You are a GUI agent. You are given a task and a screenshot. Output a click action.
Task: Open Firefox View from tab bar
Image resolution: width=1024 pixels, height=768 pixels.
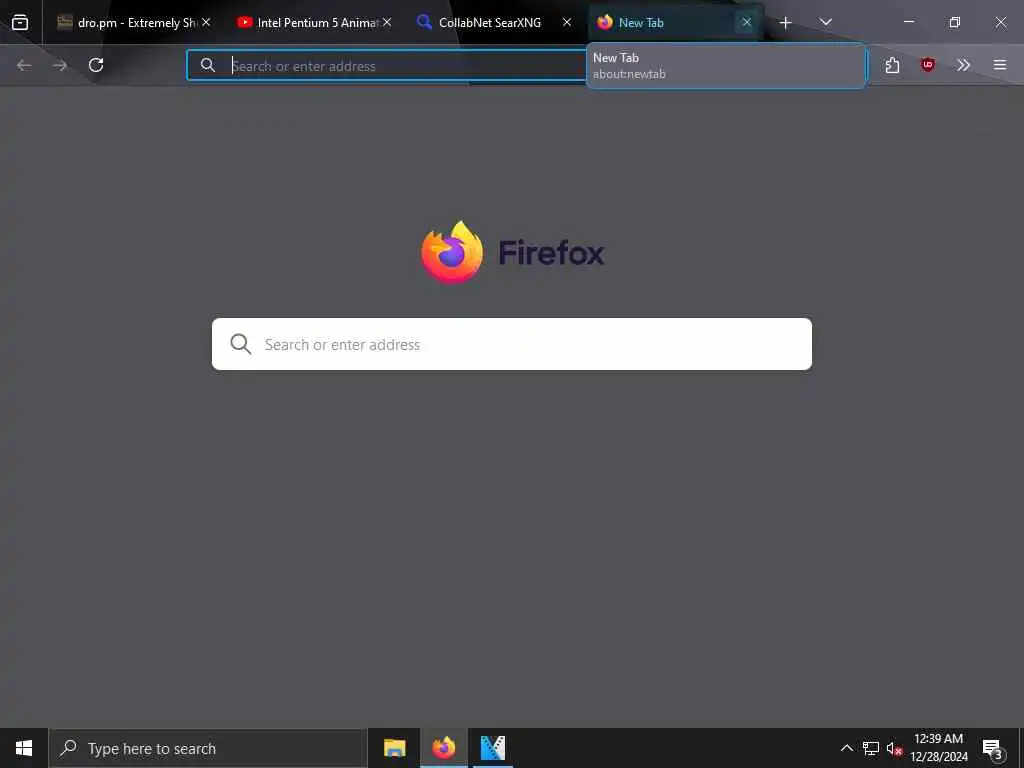point(20,22)
